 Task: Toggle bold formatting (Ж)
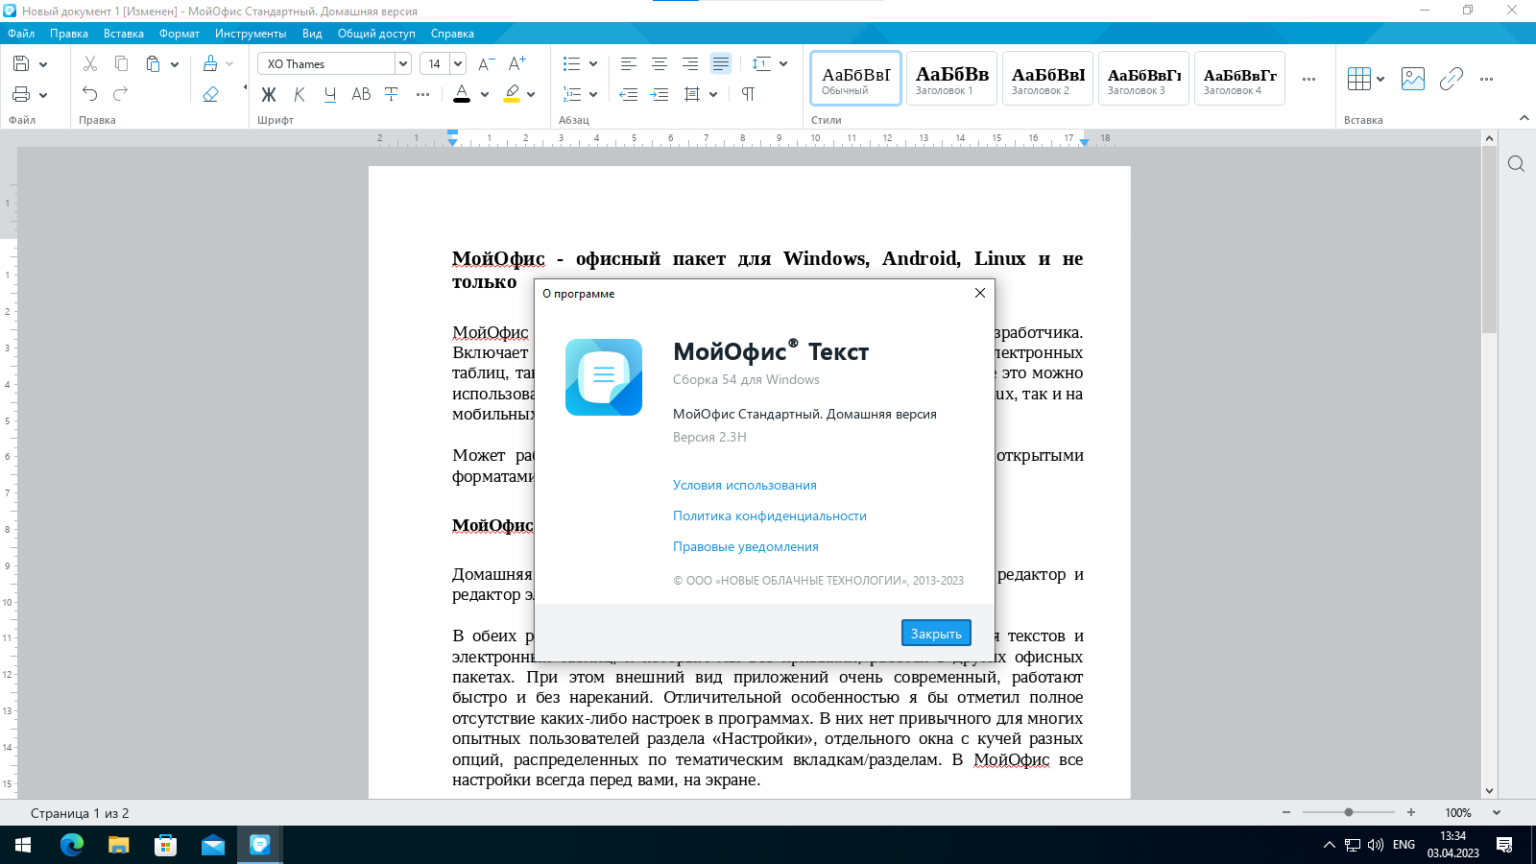click(x=268, y=94)
